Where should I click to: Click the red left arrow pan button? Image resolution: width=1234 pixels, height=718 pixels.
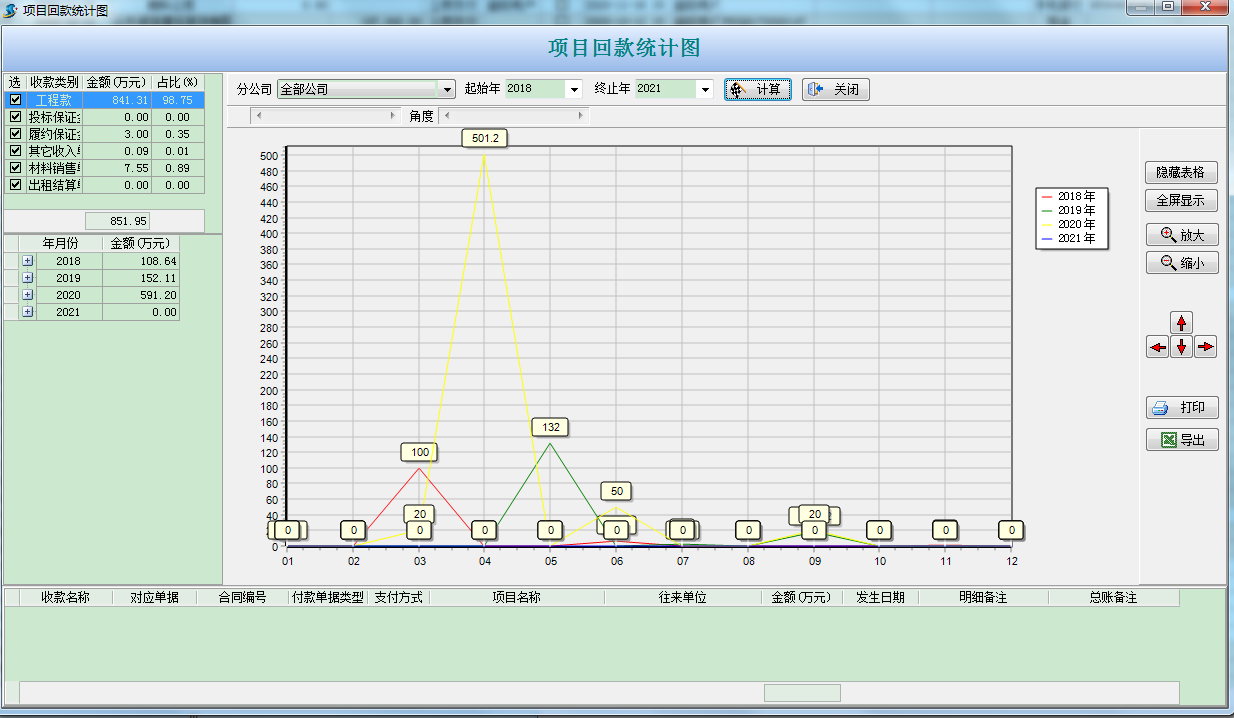pyautogui.click(x=1158, y=347)
